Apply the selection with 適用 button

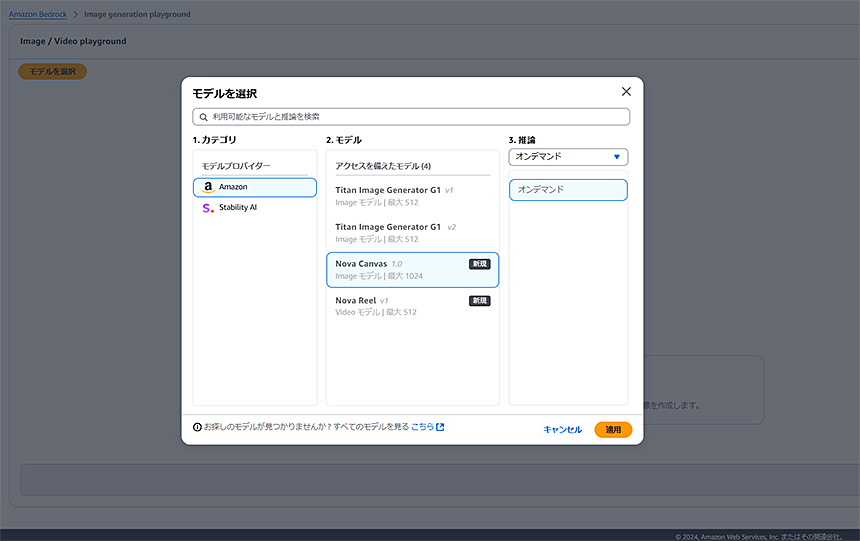613,430
